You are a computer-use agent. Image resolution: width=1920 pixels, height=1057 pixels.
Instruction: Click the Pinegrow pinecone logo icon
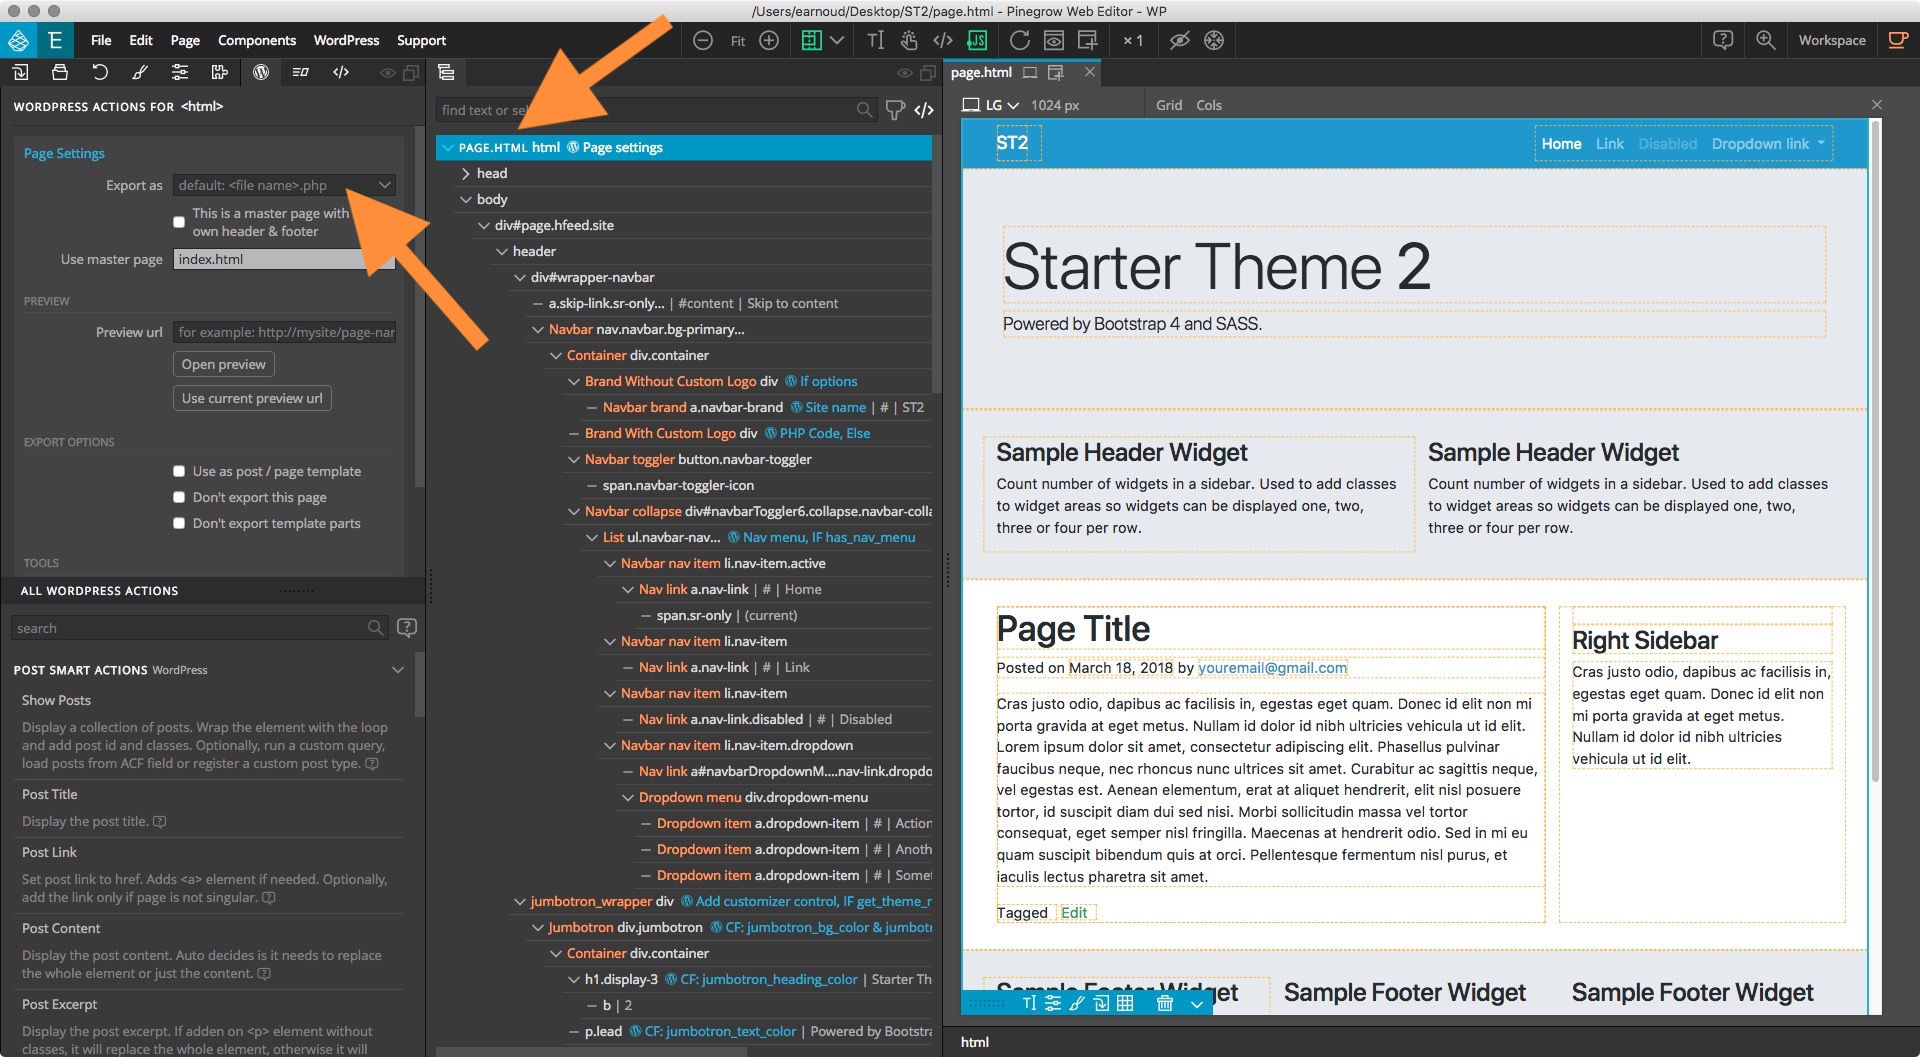point(18,41)
